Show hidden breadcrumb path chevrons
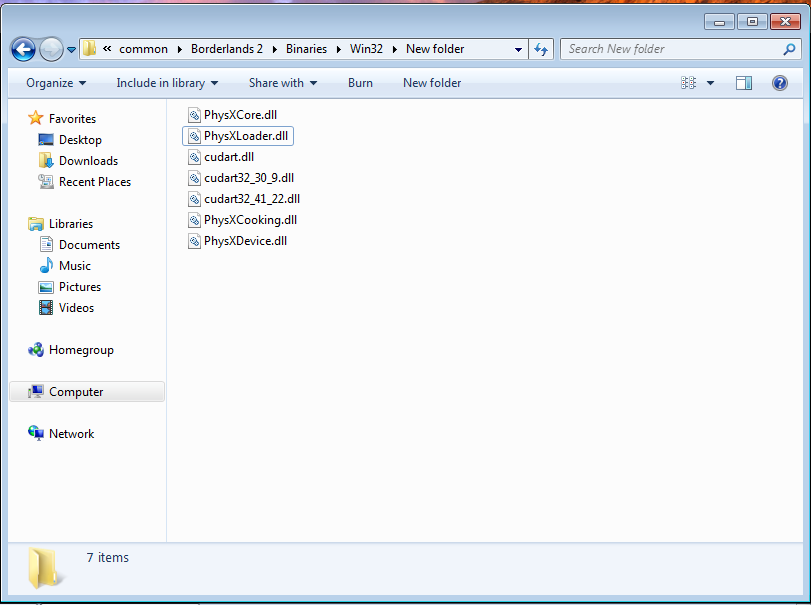811x605 pixels. tap(107, 49)
